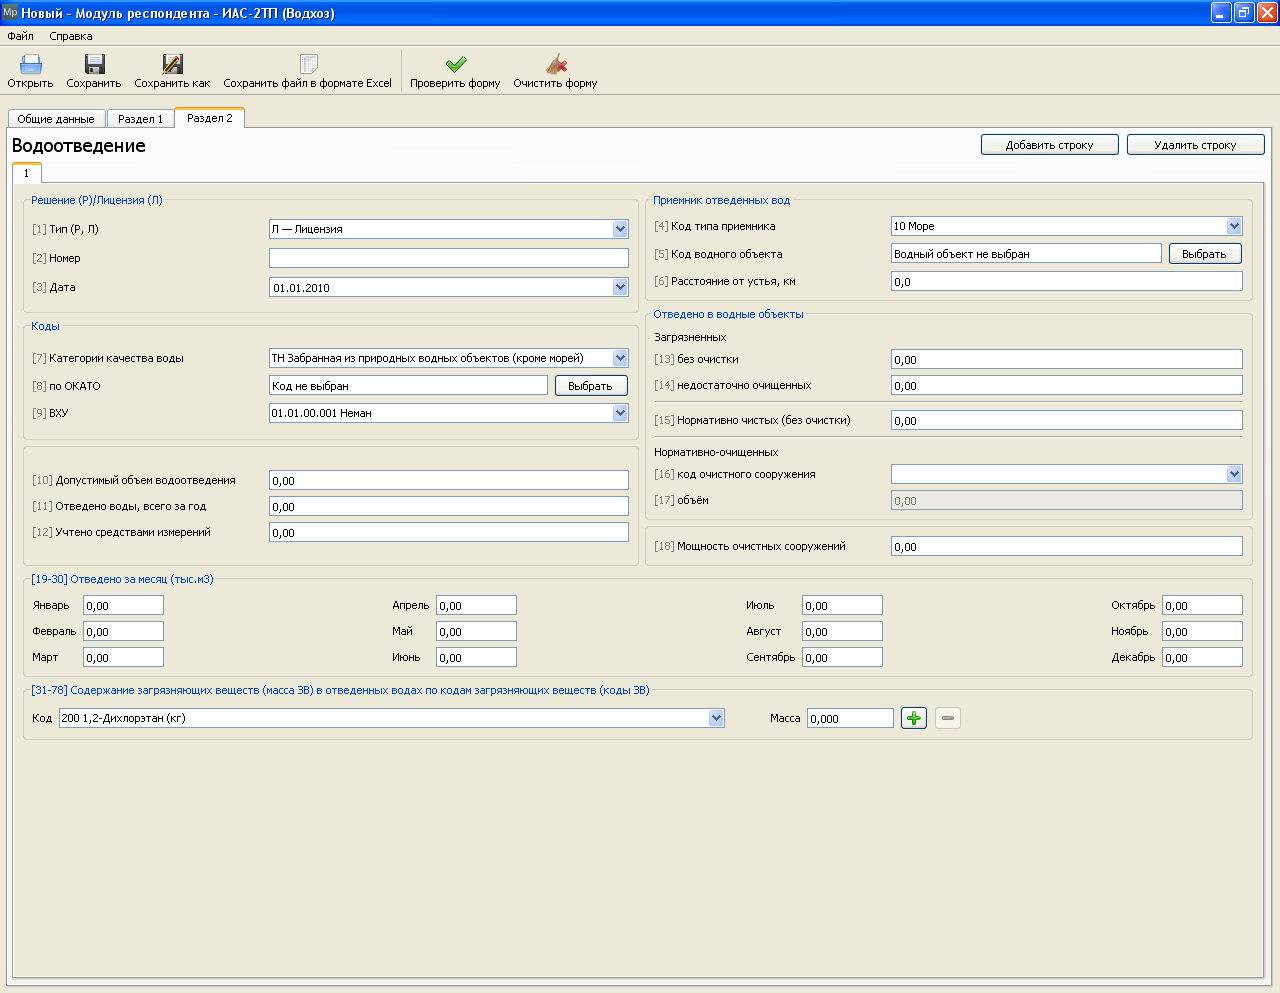Screen dimensions: 1280x993
Task: Focus the Номер input field
Action: (x=449, y=258)
